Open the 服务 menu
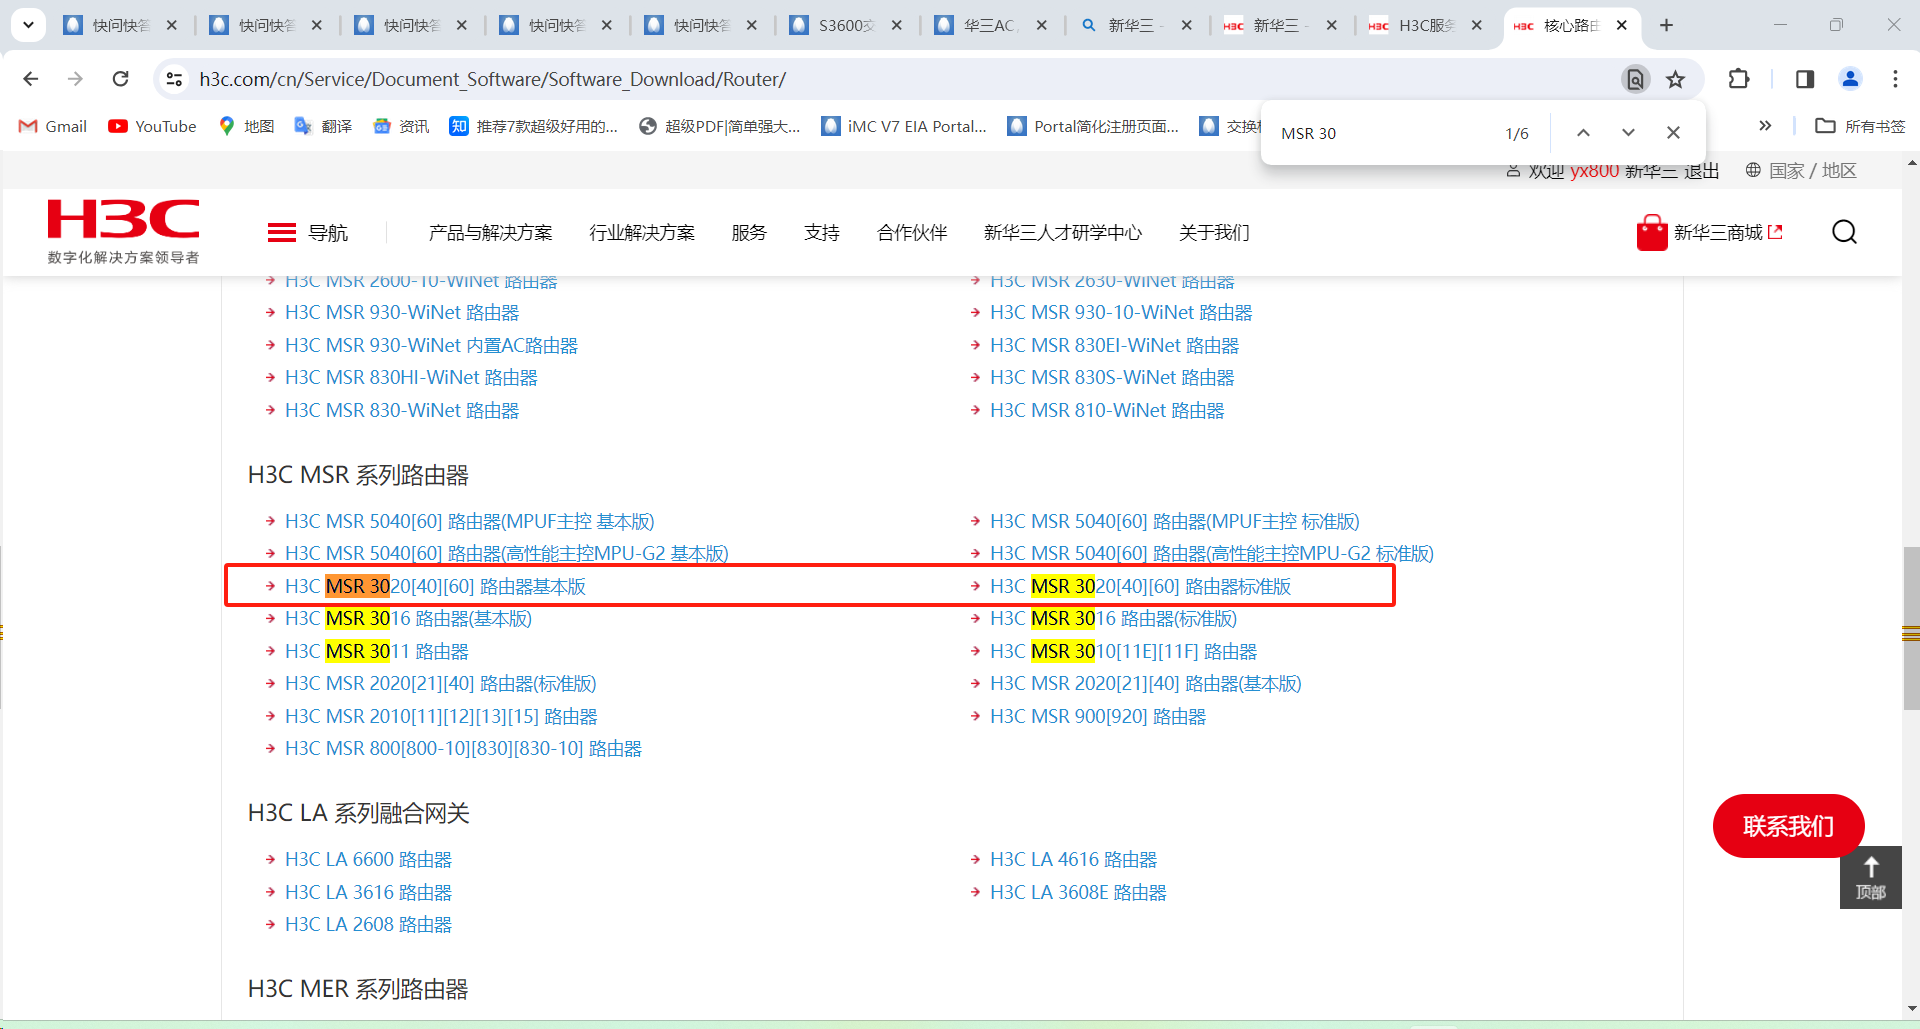 click(x=749, y=233)
